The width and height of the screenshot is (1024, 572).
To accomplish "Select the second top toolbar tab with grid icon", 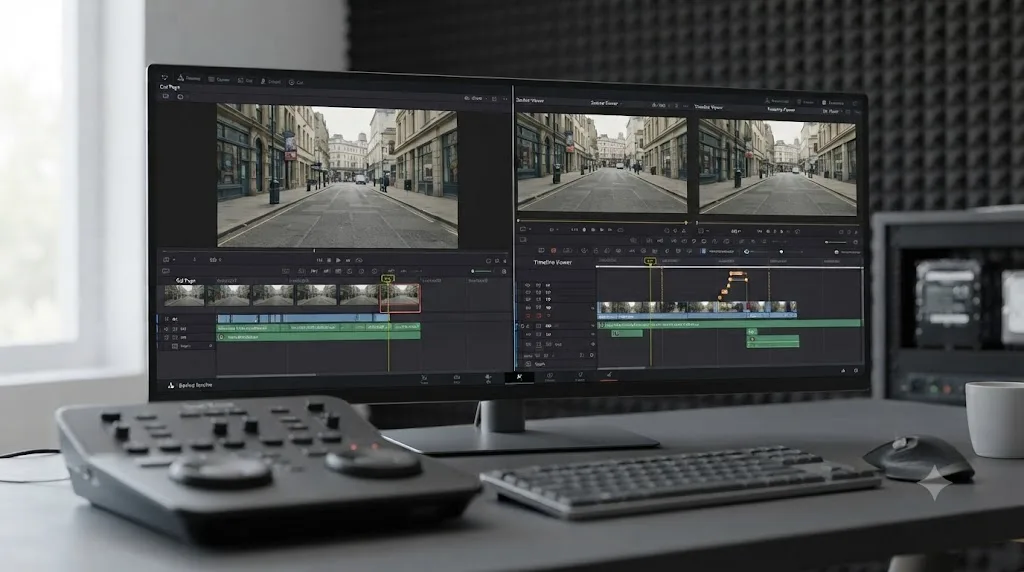I will (x=219, y=79).
